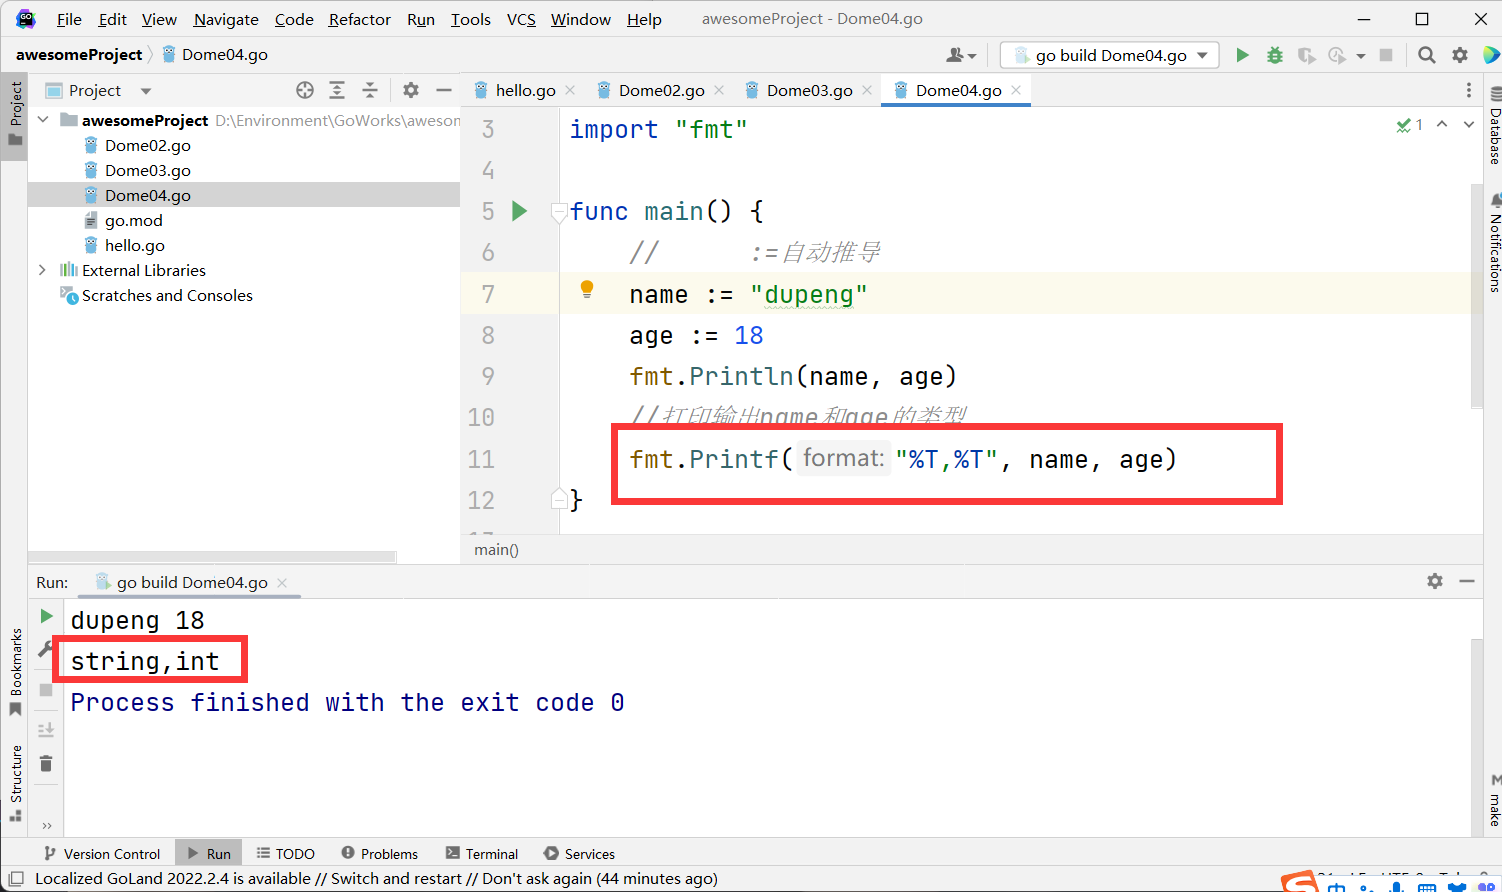Toggle the Project tool window sidebar button
This screenshot has width=1502, height=892.
coord(15,112)
